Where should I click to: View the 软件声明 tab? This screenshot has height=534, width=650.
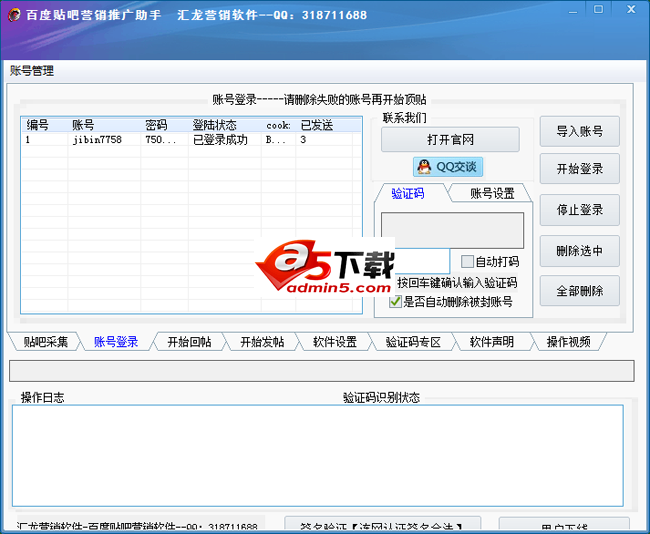tap(492, 342)
